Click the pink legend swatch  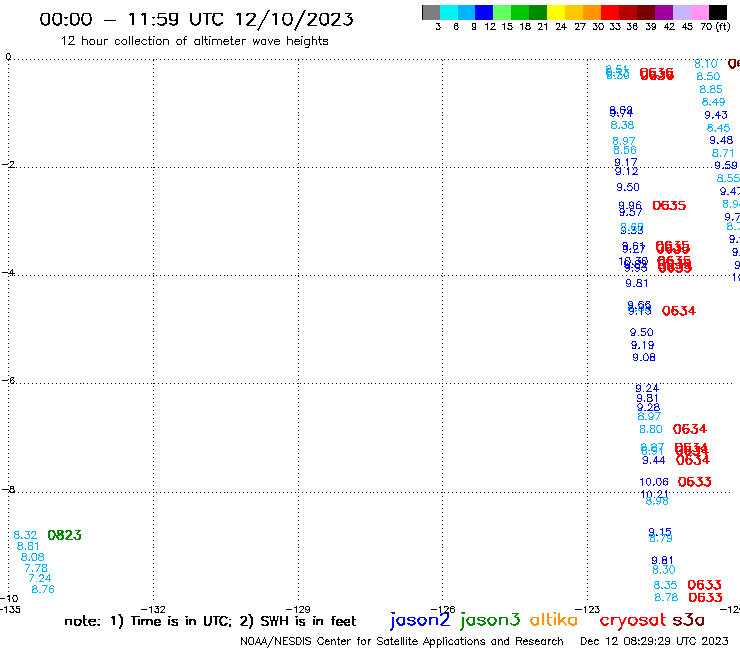[699, 12]
